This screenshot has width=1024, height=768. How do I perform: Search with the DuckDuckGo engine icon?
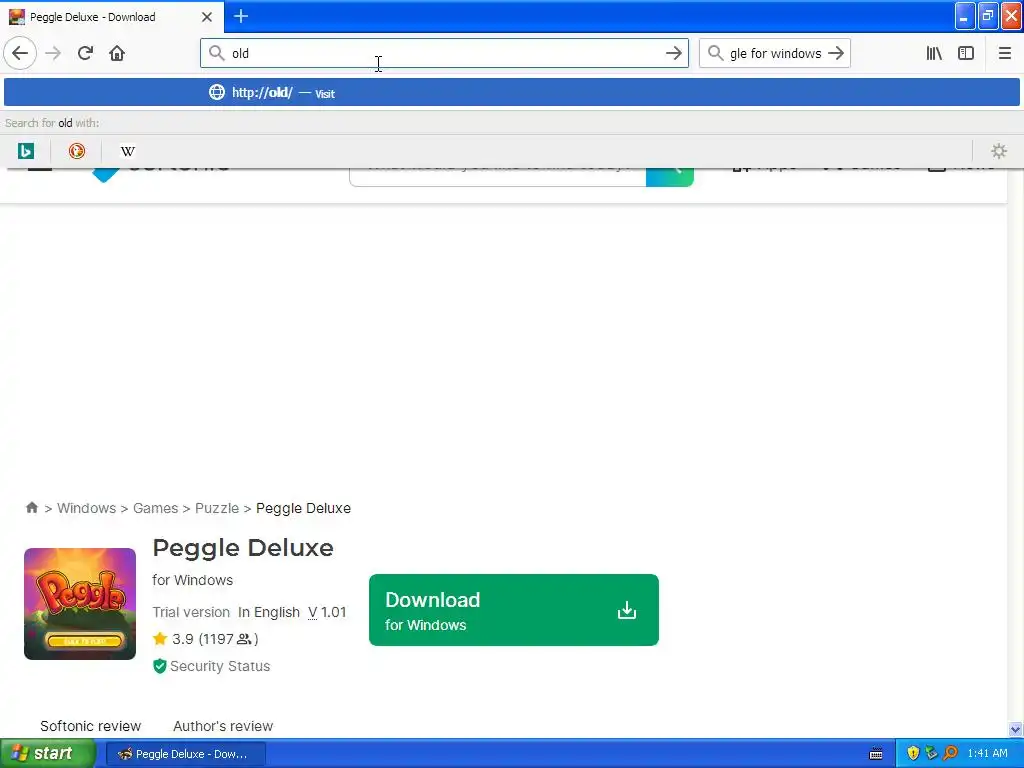76,151
